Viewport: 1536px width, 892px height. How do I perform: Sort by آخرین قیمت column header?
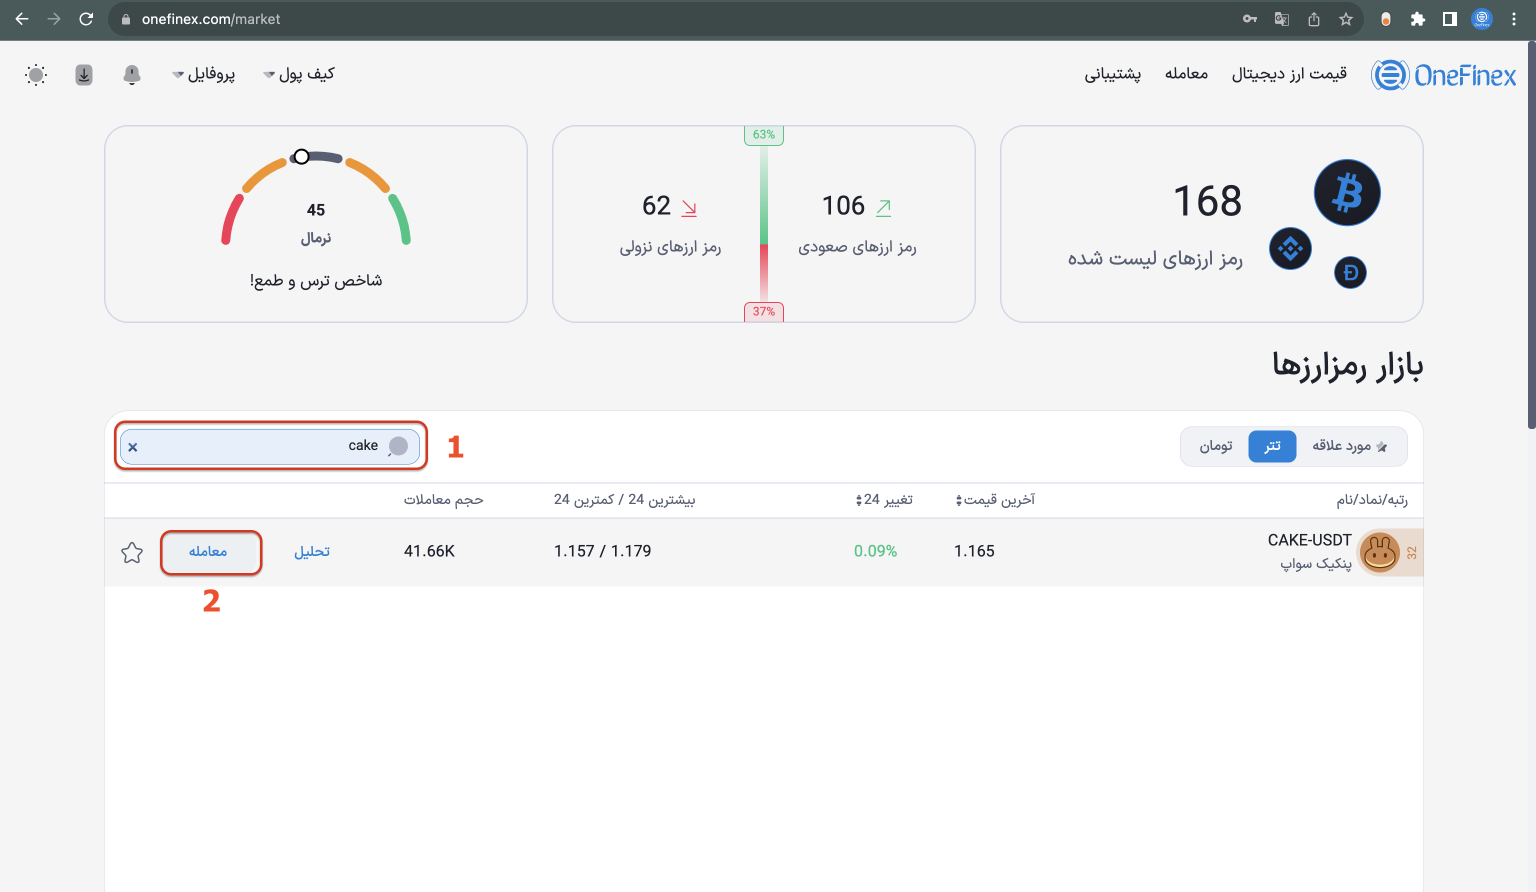coord(995,500)
